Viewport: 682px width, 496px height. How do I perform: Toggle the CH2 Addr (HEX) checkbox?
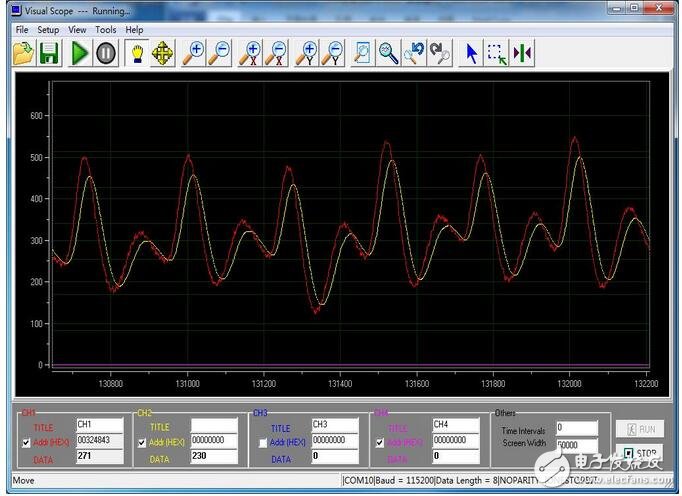141,442
